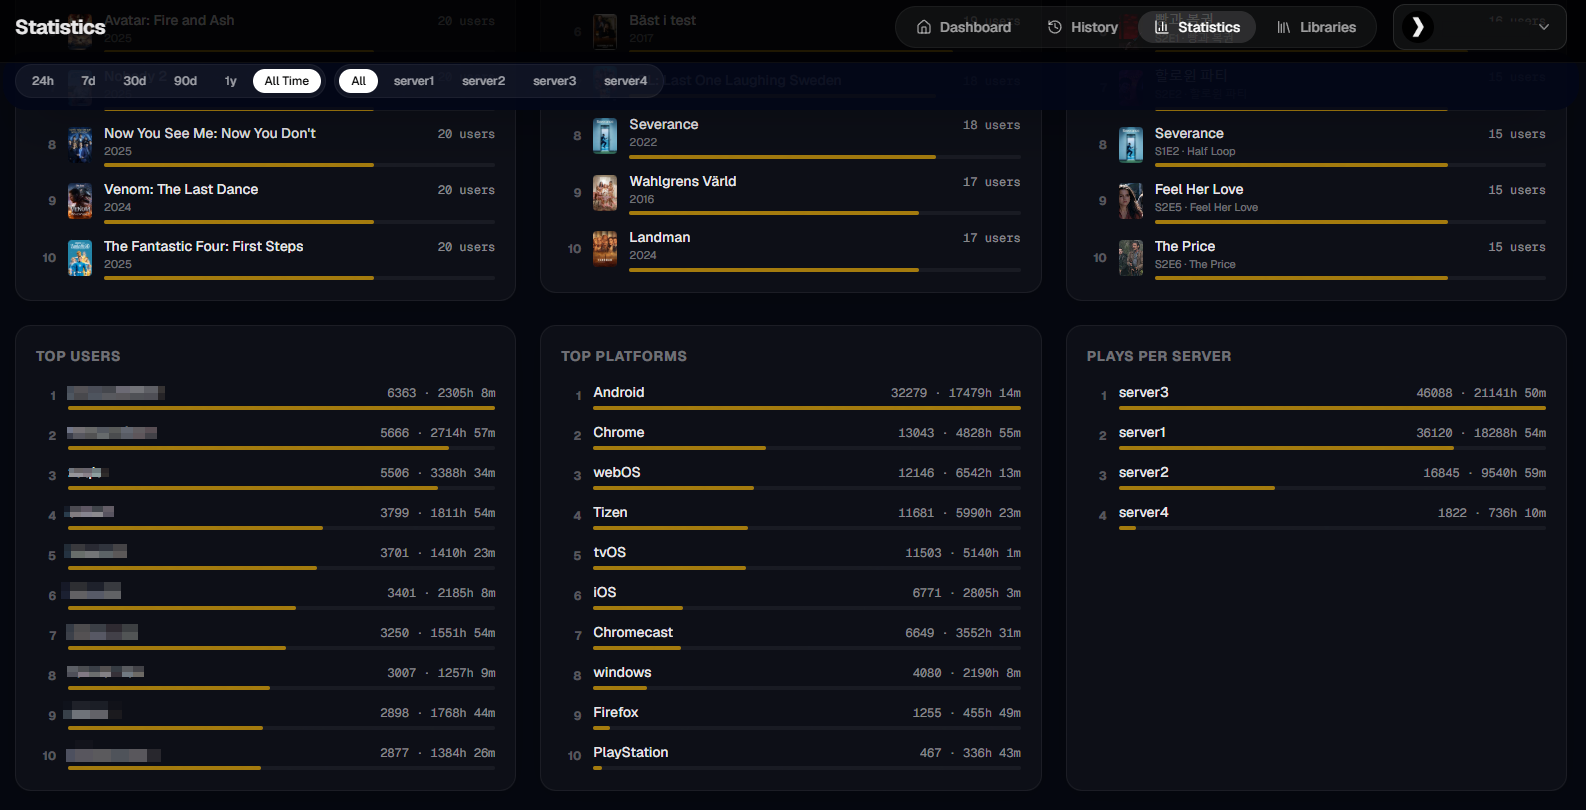Click the Chrome platform progress bar
Image resolution: width=1586 pixels, height=810 pixels.
pyautogui.click(x=807, y=448)
